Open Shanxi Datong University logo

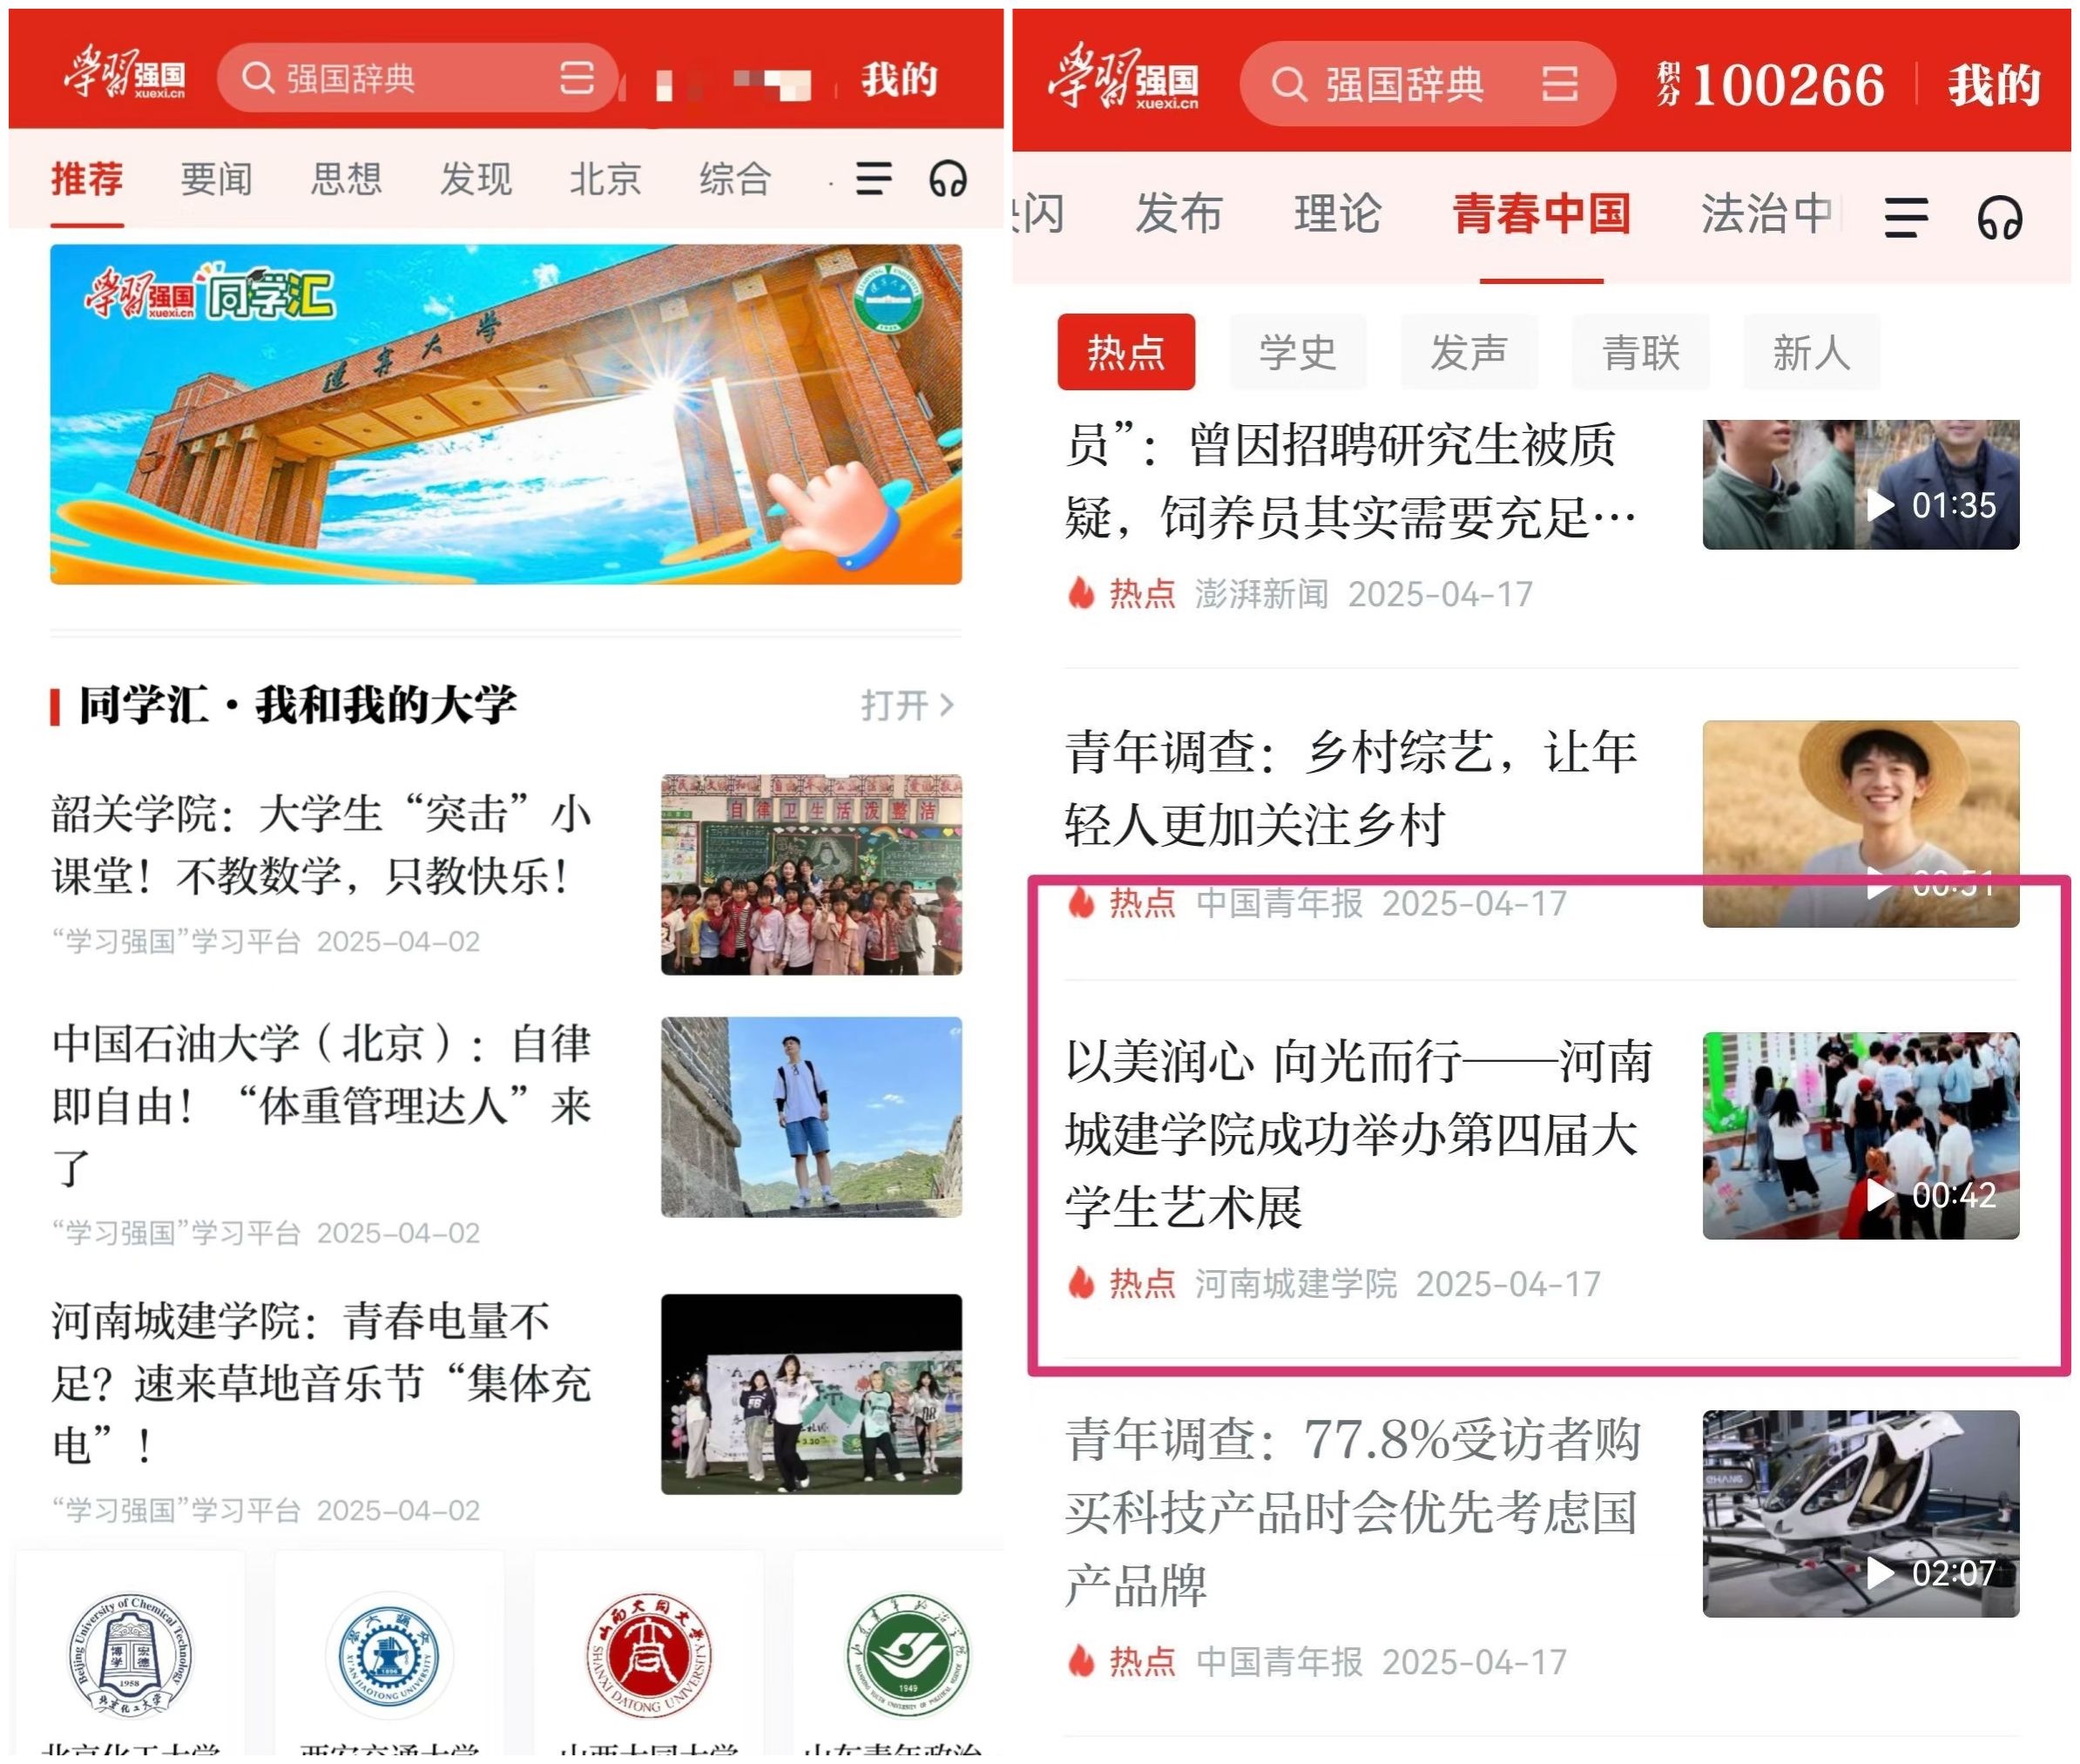click(648, 1655)
